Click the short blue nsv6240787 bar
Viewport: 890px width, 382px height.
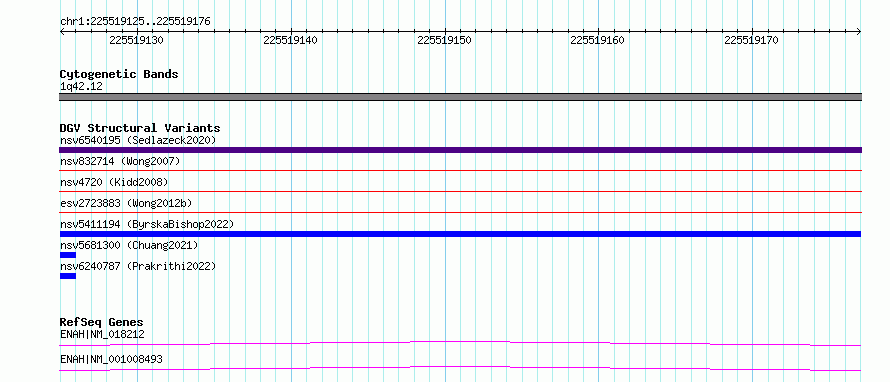[x=68, y=276]
